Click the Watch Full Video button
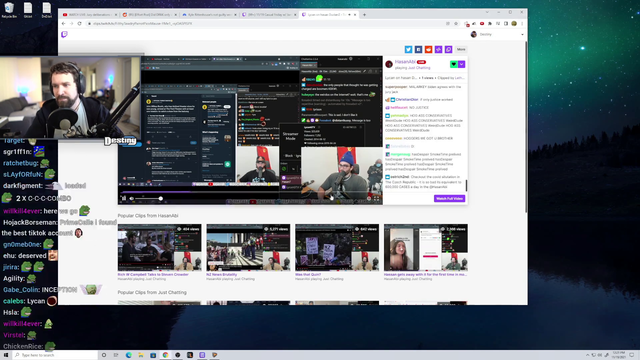640x360 pixels. point(449,198)
